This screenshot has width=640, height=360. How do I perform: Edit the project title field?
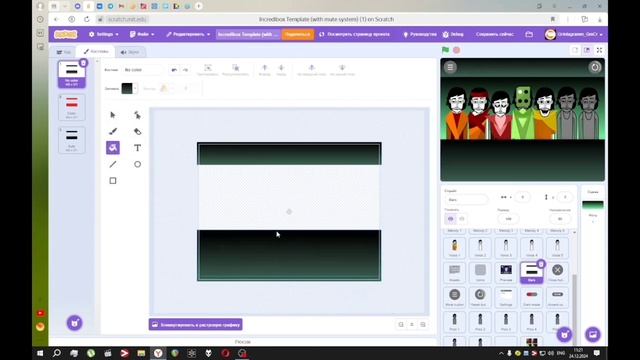(248, 34)
